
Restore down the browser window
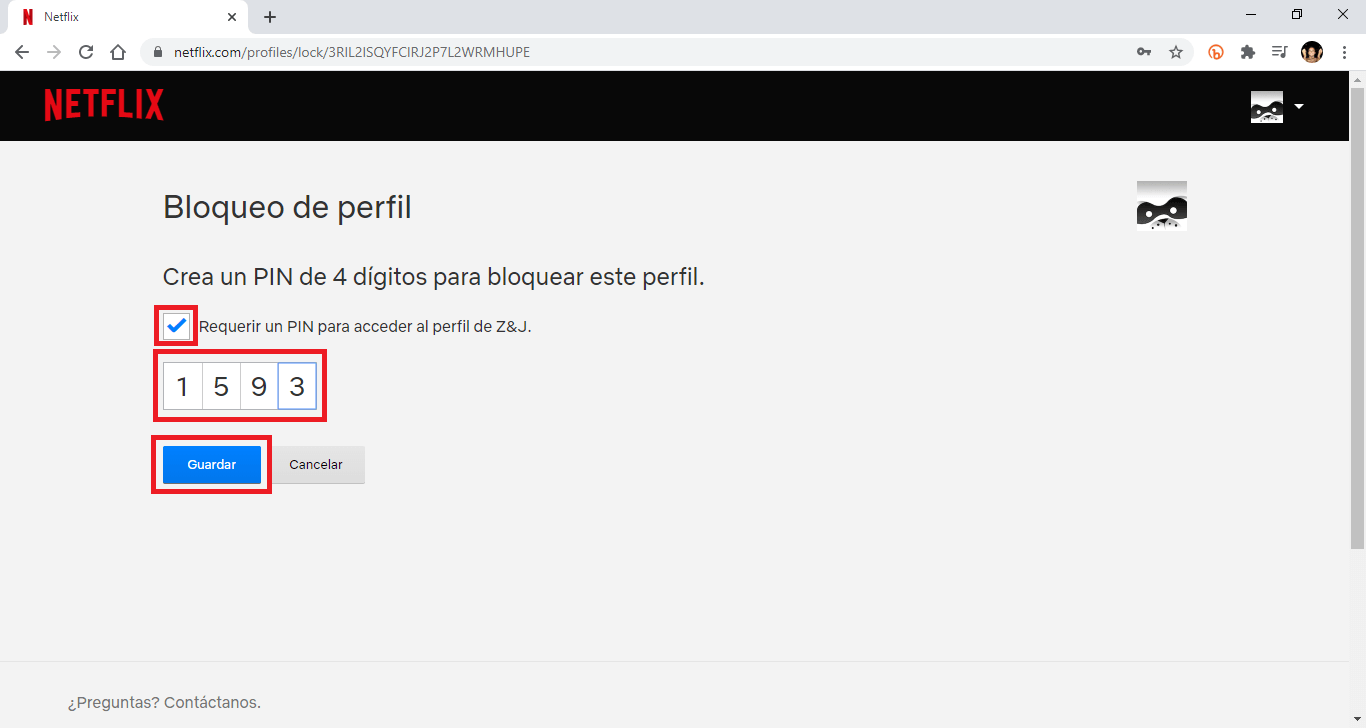[1297, 15]
